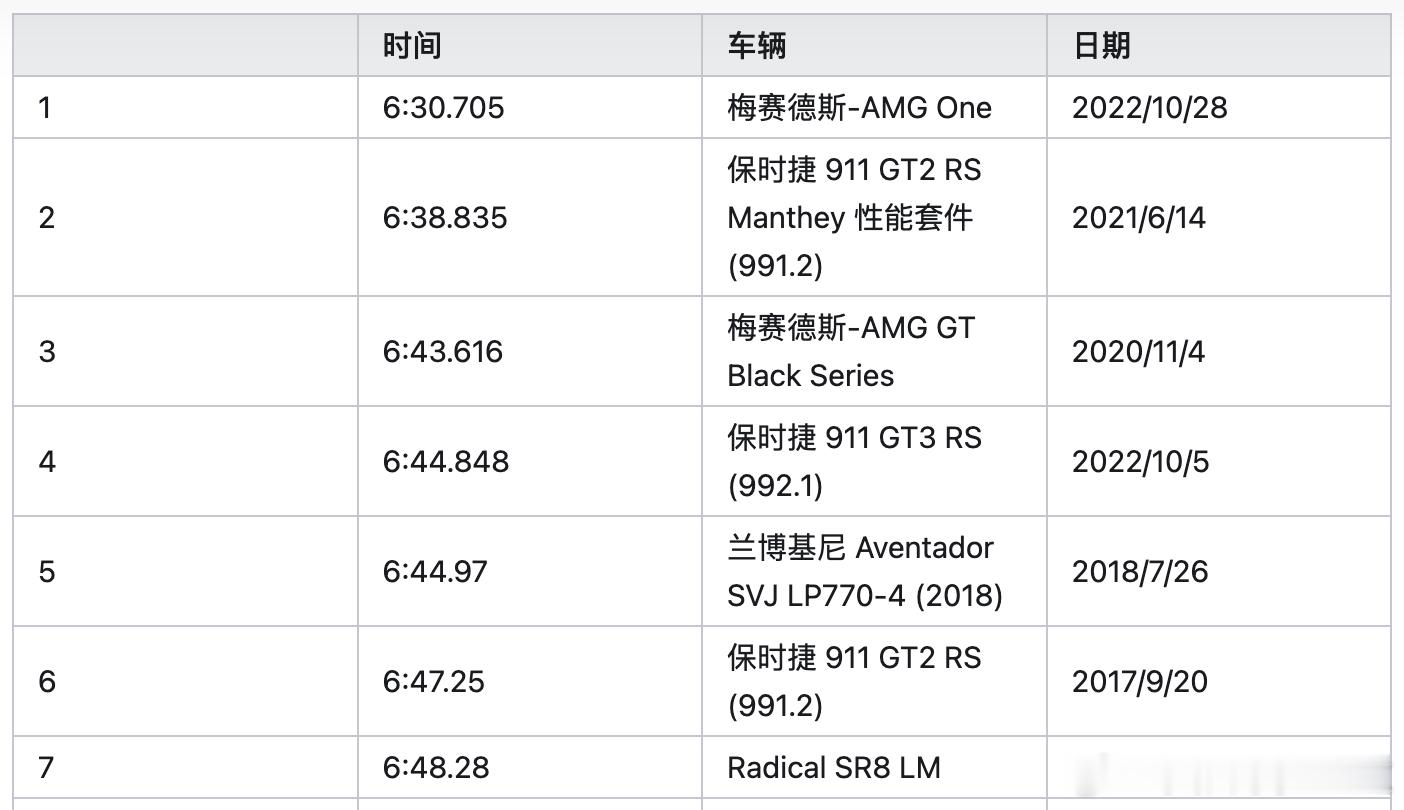The width and height of the screenshot is (1404, 810).
Task: Click the 6:43.616 lap time
Action: pyautogui.click(x=443, y=352)
